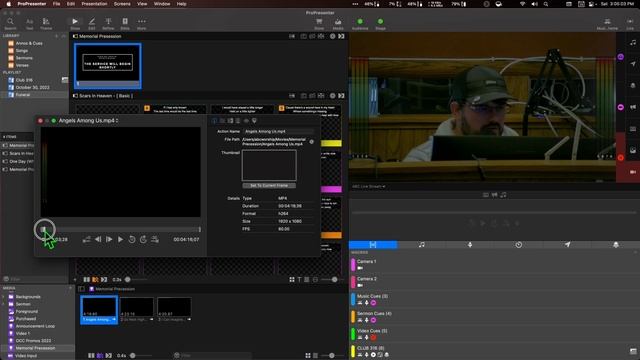Image resolution: width=640 pixels, height=360 pixels.
Task: Trigger the Music Cues macro
Action: point(494,299)
